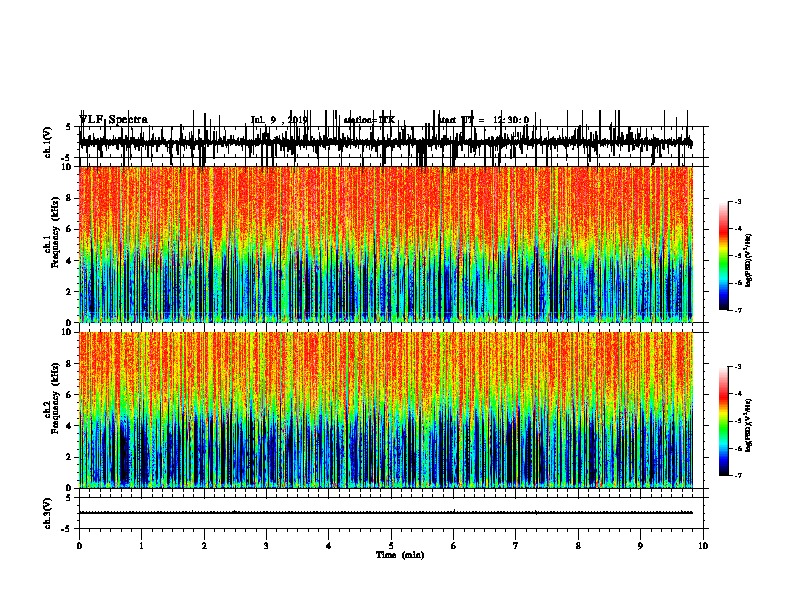Click the "3" tick on the time axis
Screen dimensions: 792x612
tap(266, 546)
